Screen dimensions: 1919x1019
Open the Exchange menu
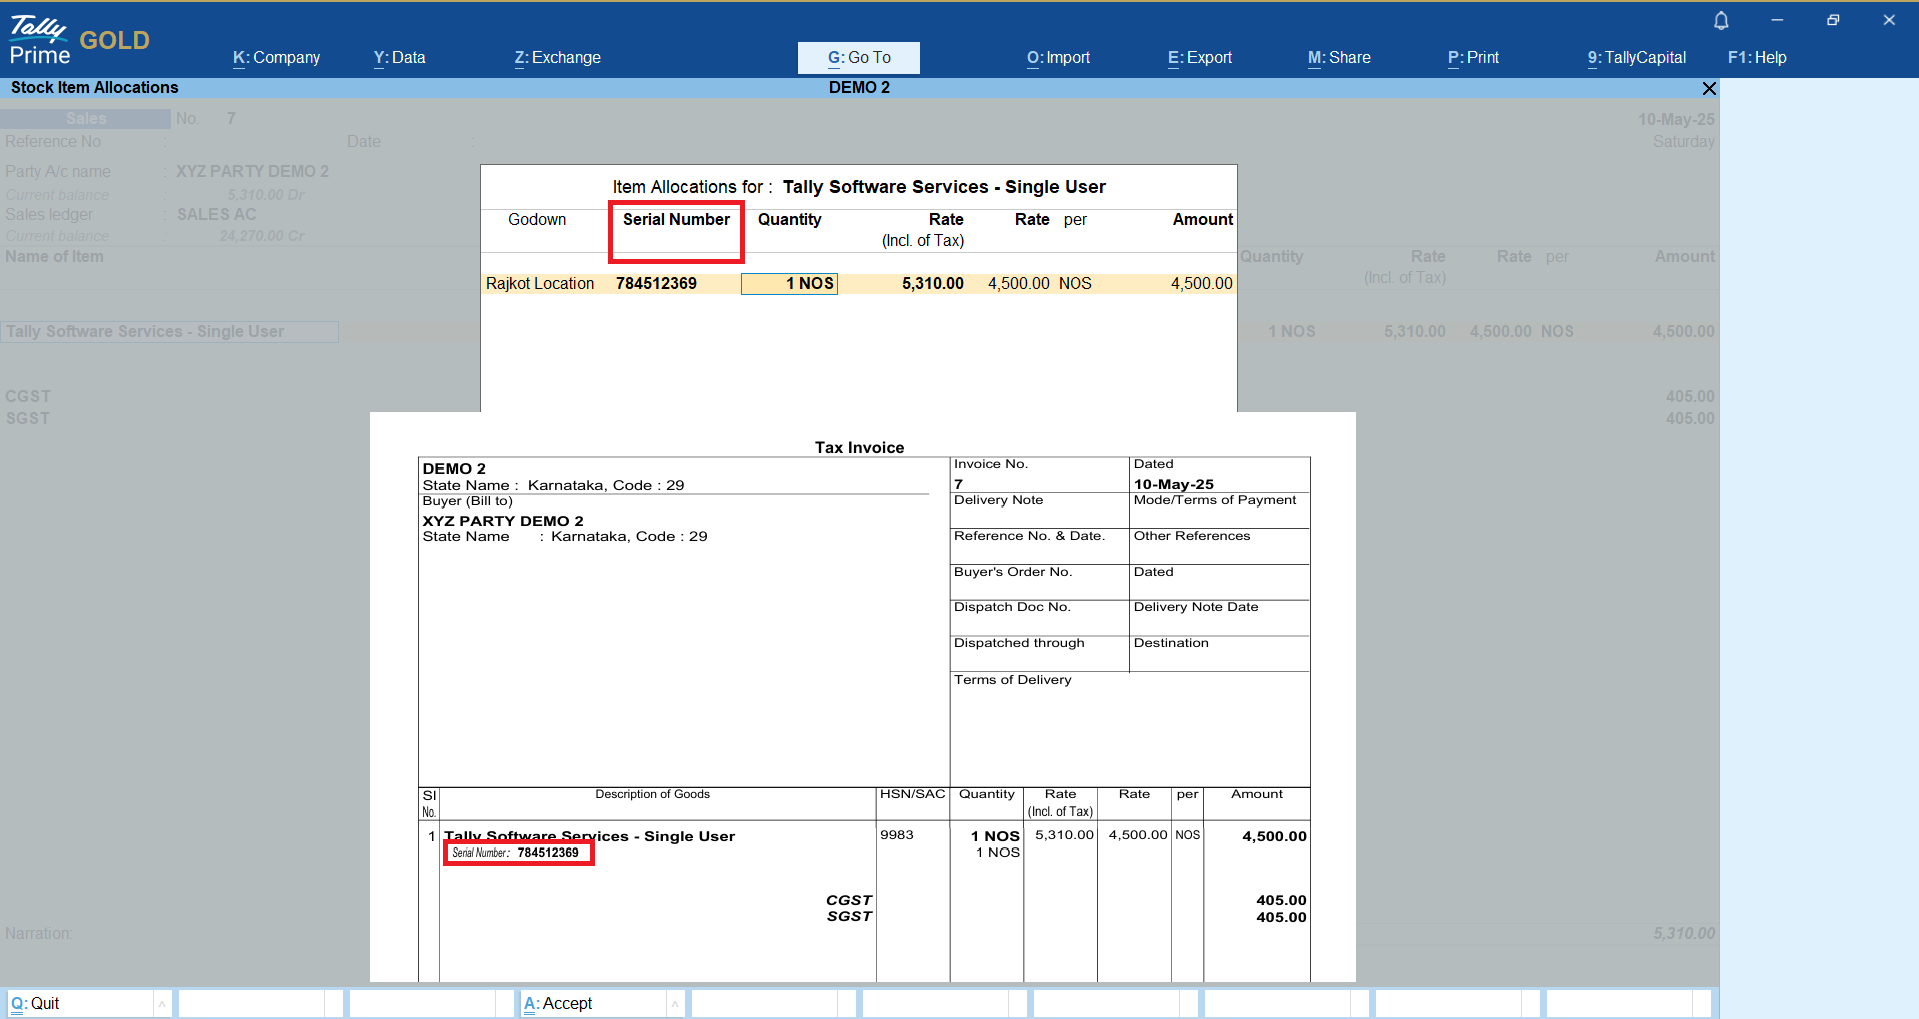point(557,58)
